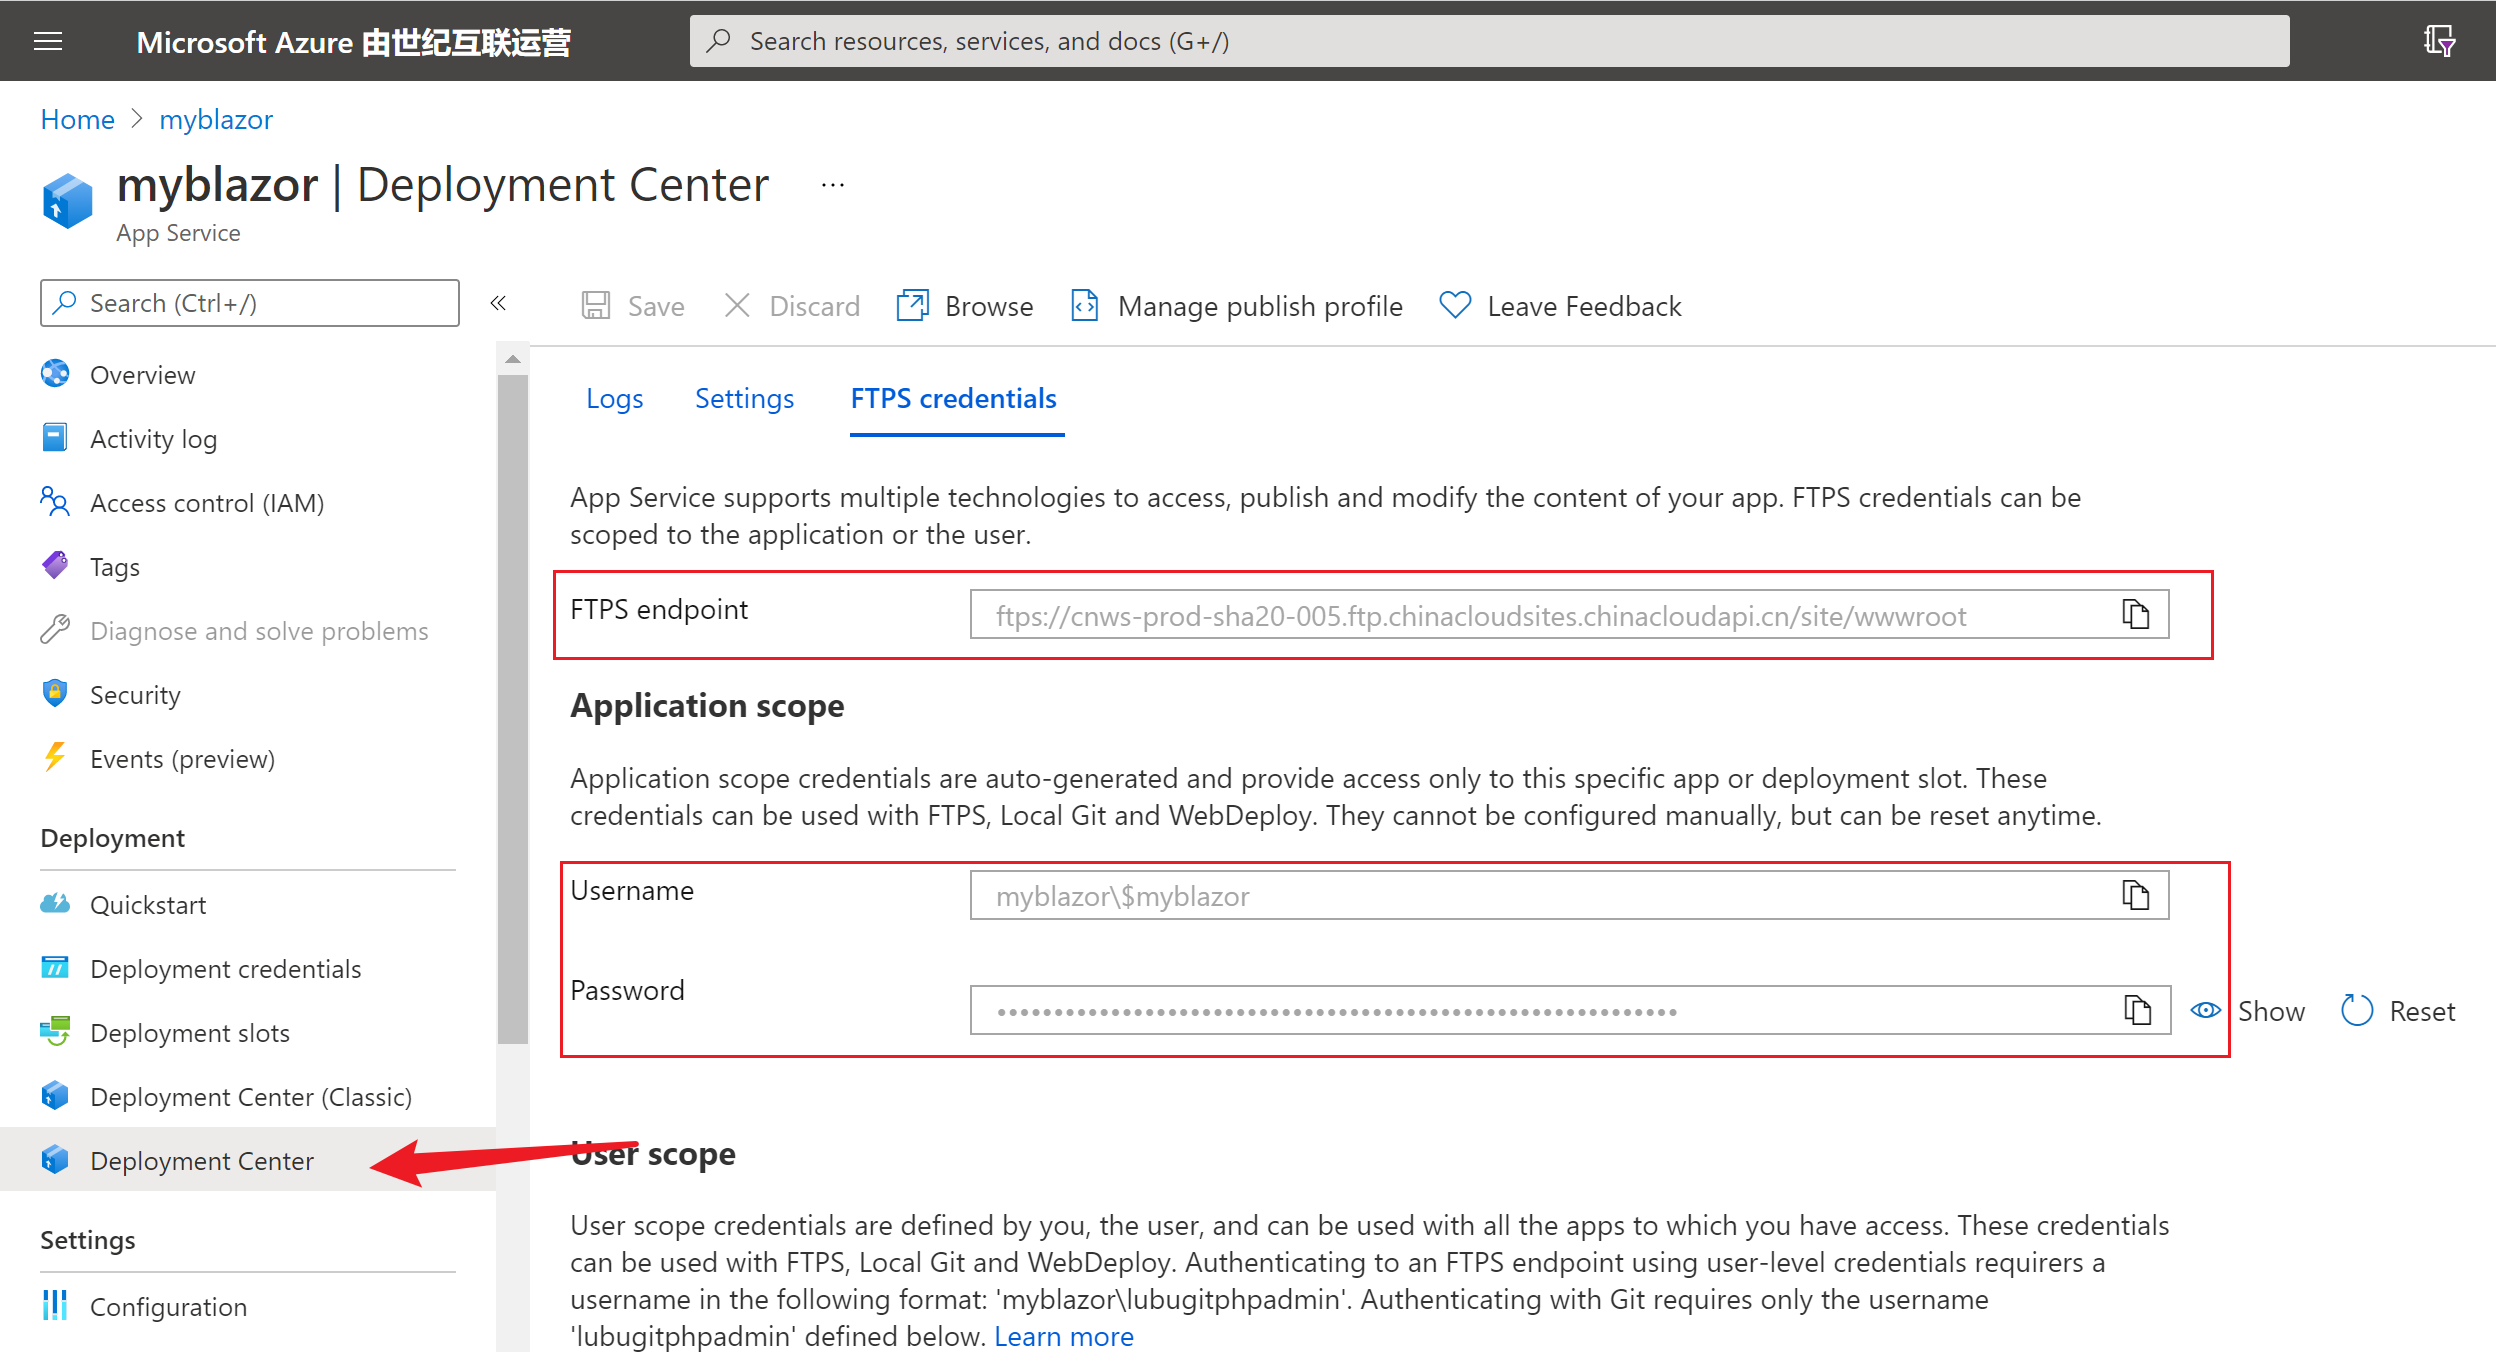Open the more options ellipsis by the title

tap(832, 185)
